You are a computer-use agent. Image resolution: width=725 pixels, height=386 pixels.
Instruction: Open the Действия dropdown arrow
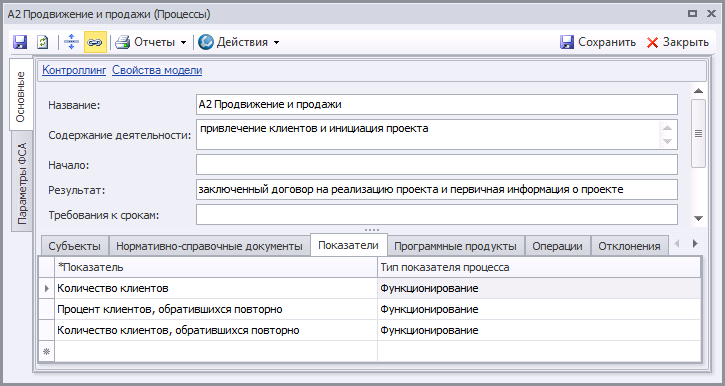(x=276, y=43)
